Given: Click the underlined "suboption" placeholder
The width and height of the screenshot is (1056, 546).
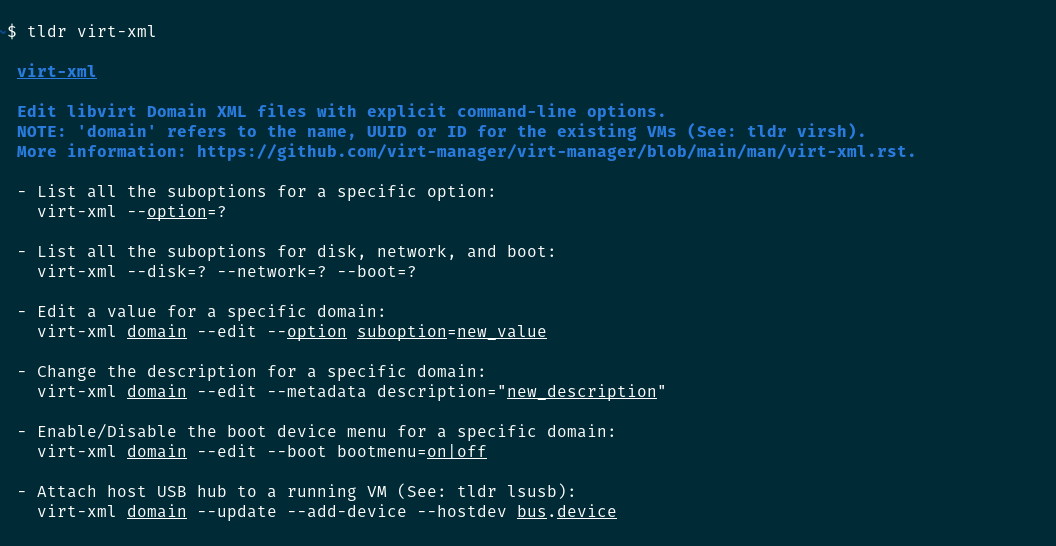Looking at the screenshot, I should pos(401,332).
